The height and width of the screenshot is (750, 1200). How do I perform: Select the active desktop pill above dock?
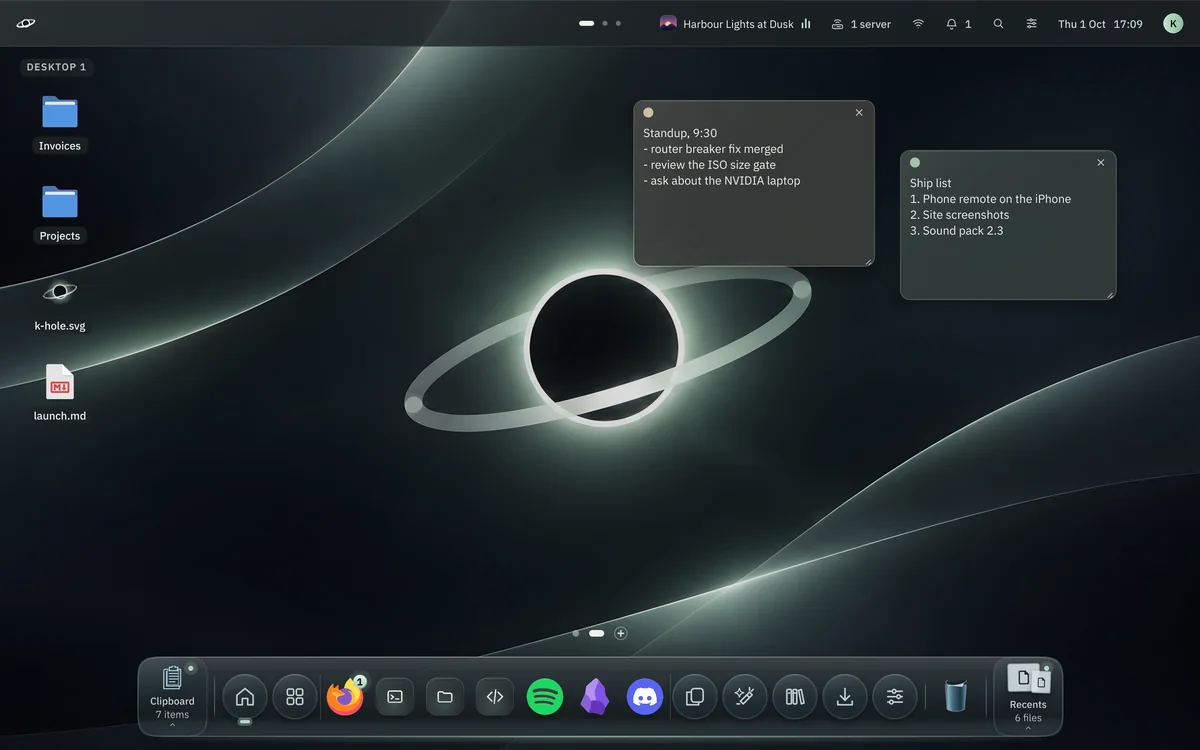click(597, 633)
